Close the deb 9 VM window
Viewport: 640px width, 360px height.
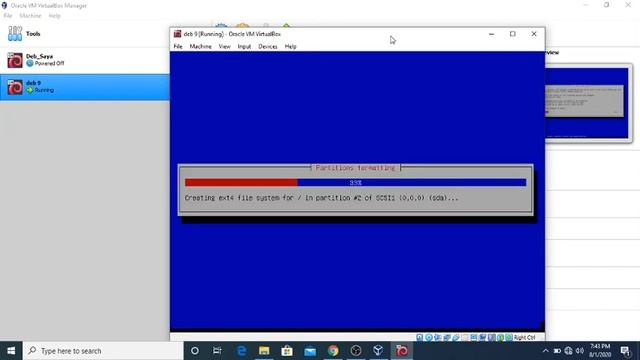click(x=534, y=34)
